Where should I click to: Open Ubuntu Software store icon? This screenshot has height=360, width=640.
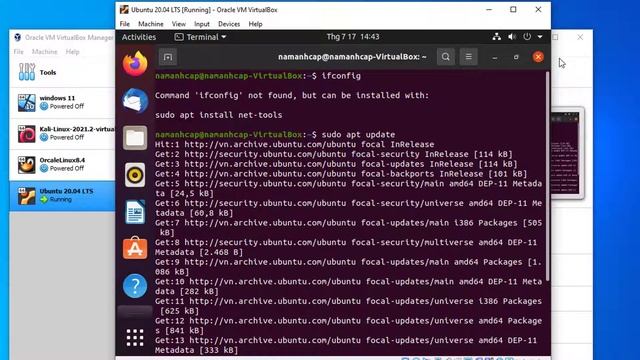point(135,248)
